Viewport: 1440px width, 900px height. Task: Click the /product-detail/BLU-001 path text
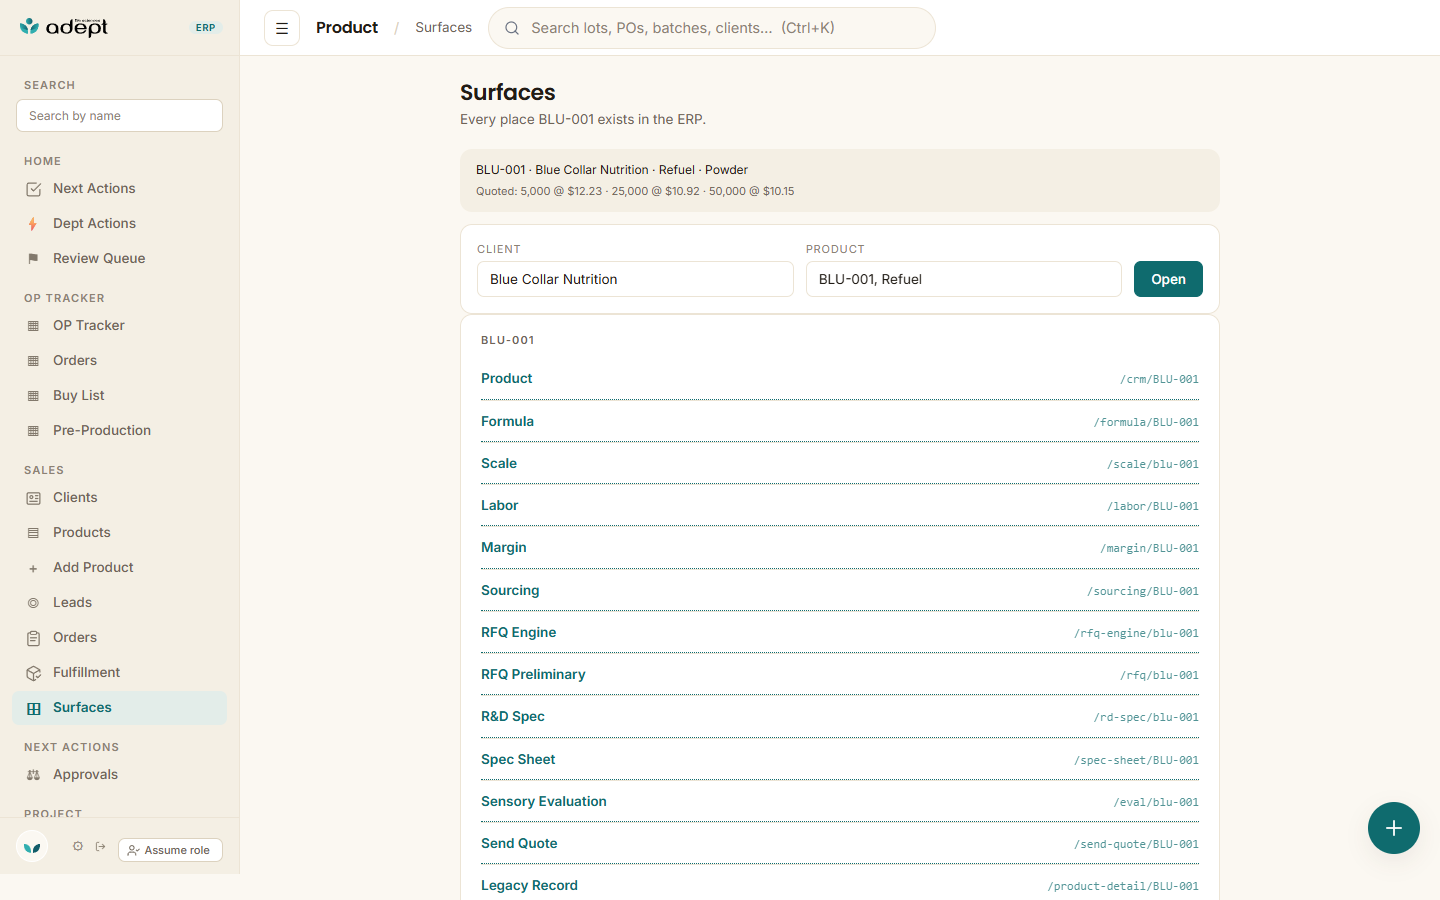(1123, 886)
